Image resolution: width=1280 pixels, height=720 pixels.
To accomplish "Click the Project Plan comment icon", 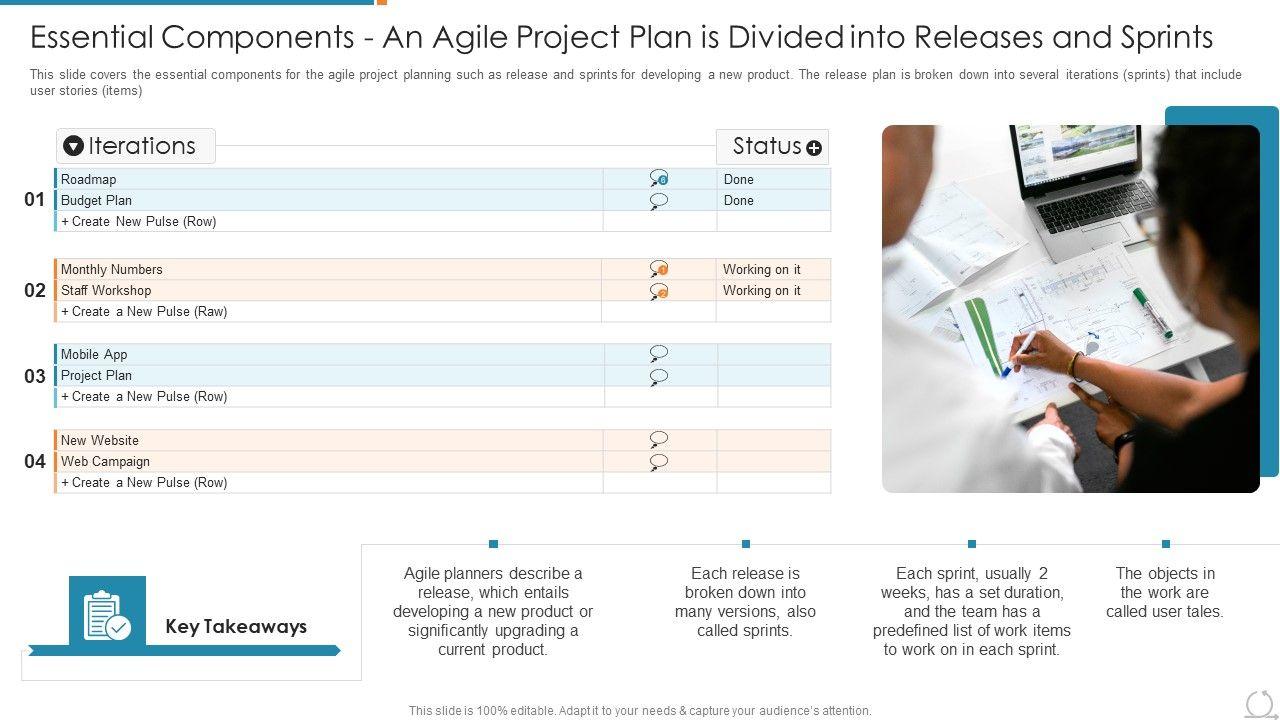I will pyautogui.click(x=658, y=376).
